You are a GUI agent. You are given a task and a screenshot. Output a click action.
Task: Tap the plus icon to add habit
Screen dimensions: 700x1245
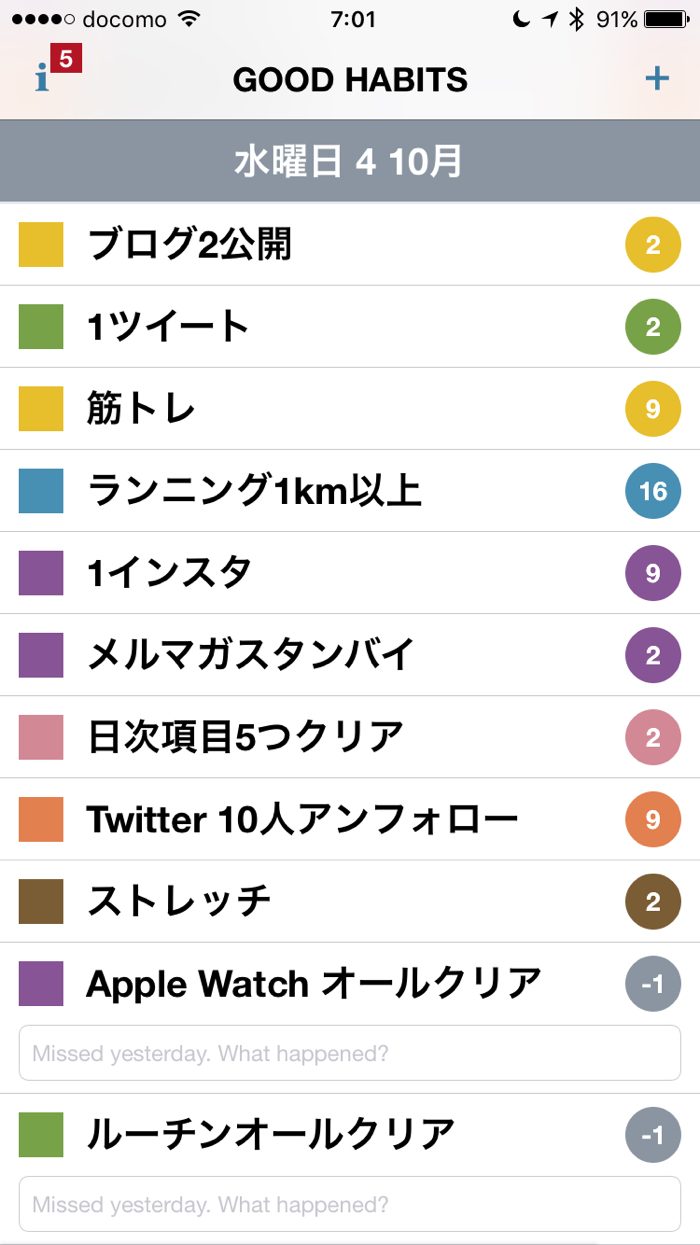(657, 79)
